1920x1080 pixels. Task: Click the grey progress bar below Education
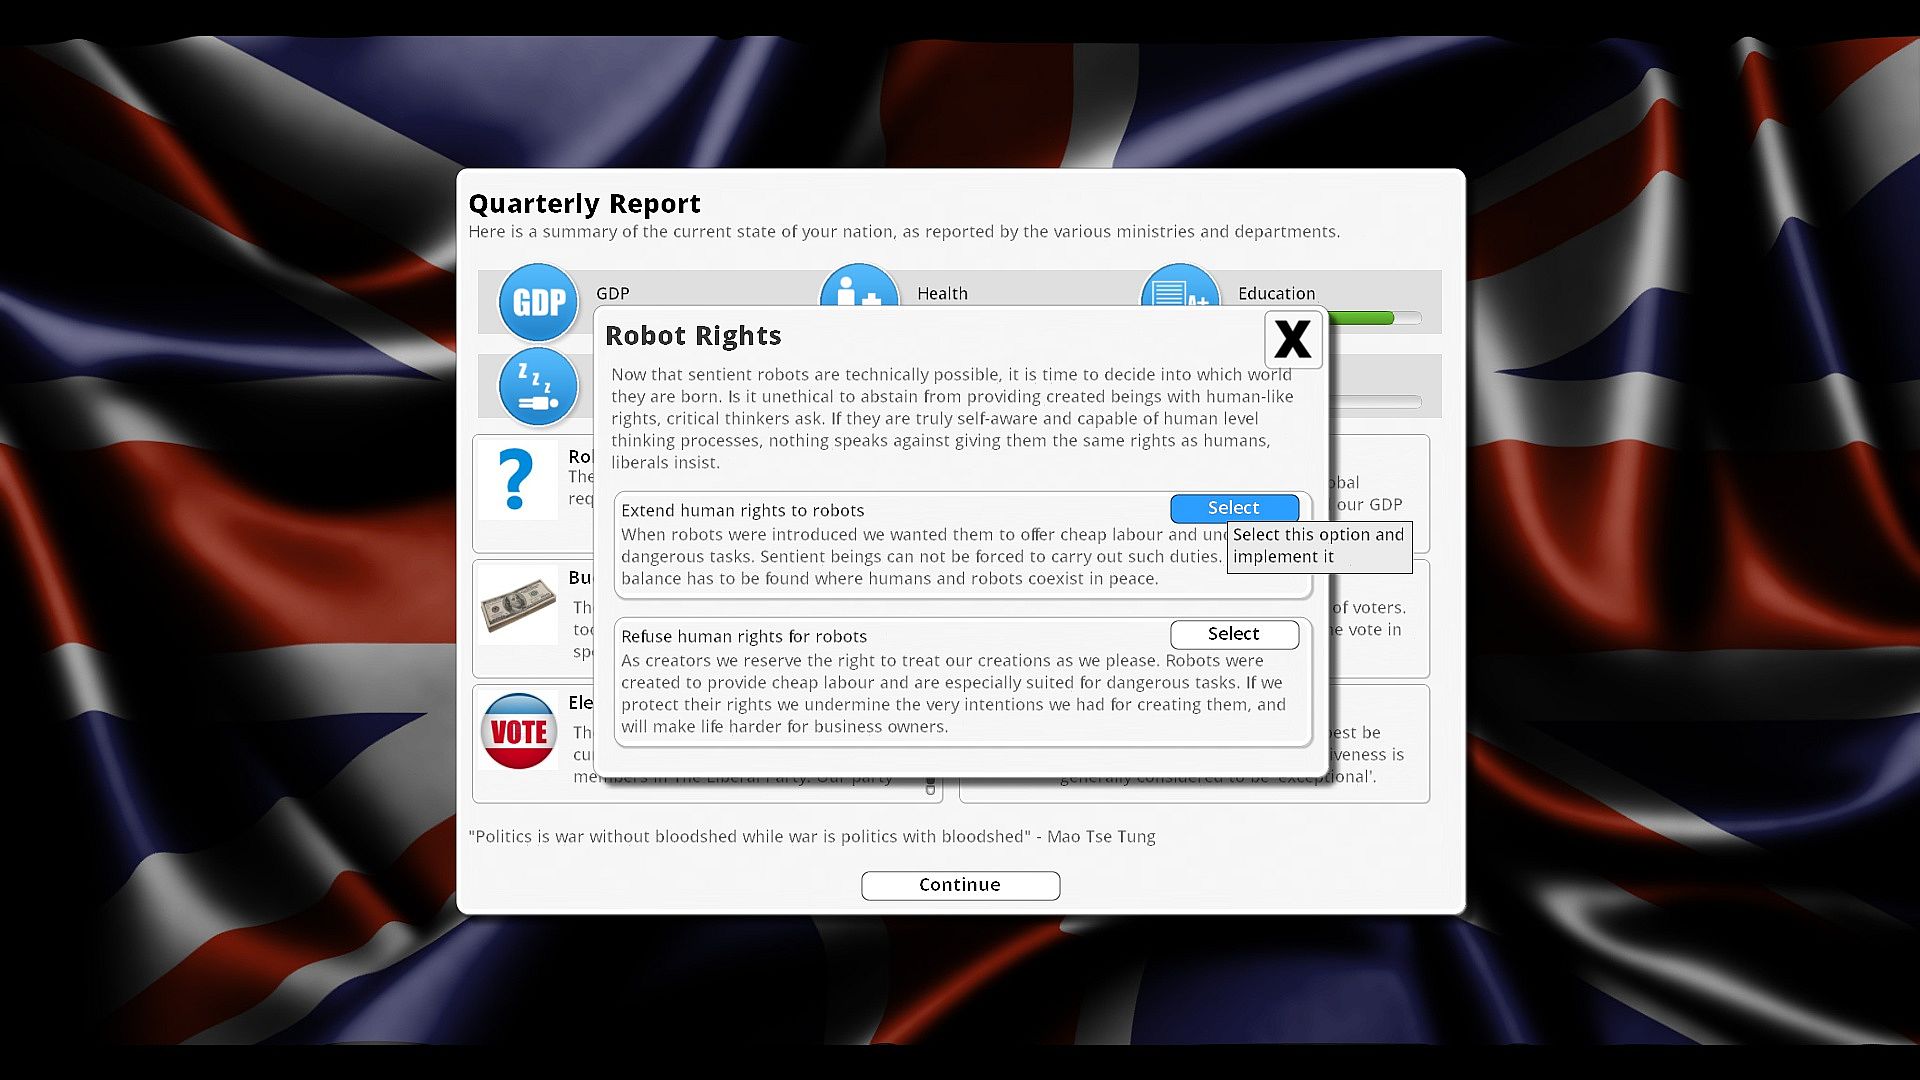point(1374,402)
